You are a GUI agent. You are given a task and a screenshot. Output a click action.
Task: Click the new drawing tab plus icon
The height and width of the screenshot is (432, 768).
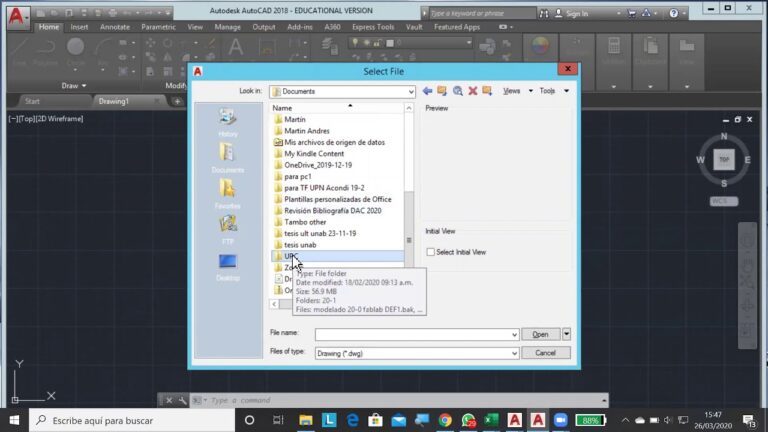177,101
